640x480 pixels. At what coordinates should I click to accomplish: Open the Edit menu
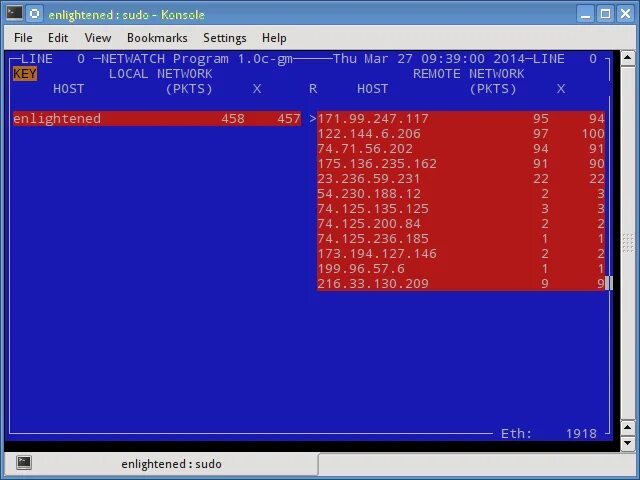coord(58,38)
